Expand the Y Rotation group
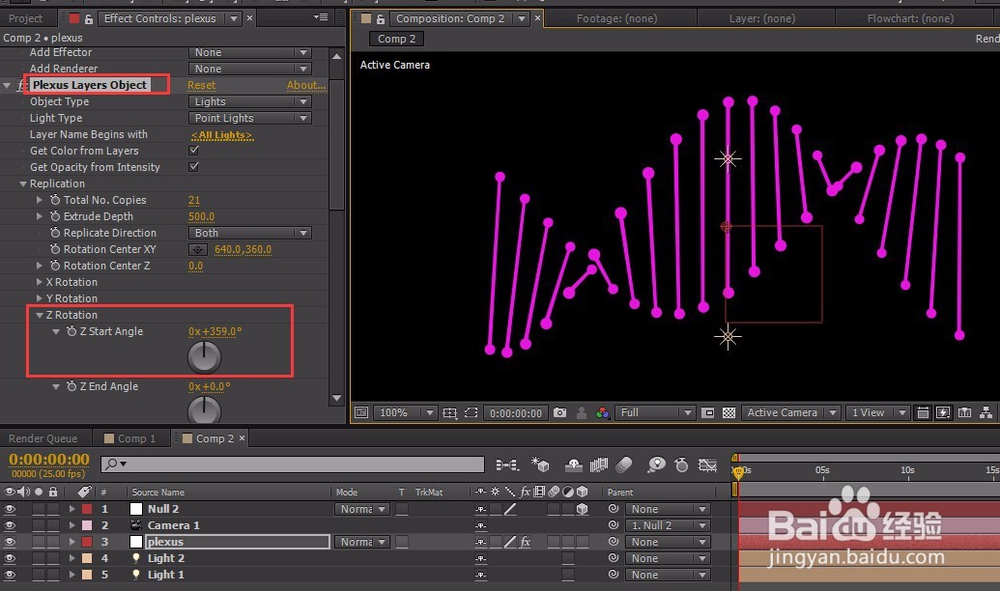The image size is (1000, 591). pyautogui.click(x=40, y=298)
